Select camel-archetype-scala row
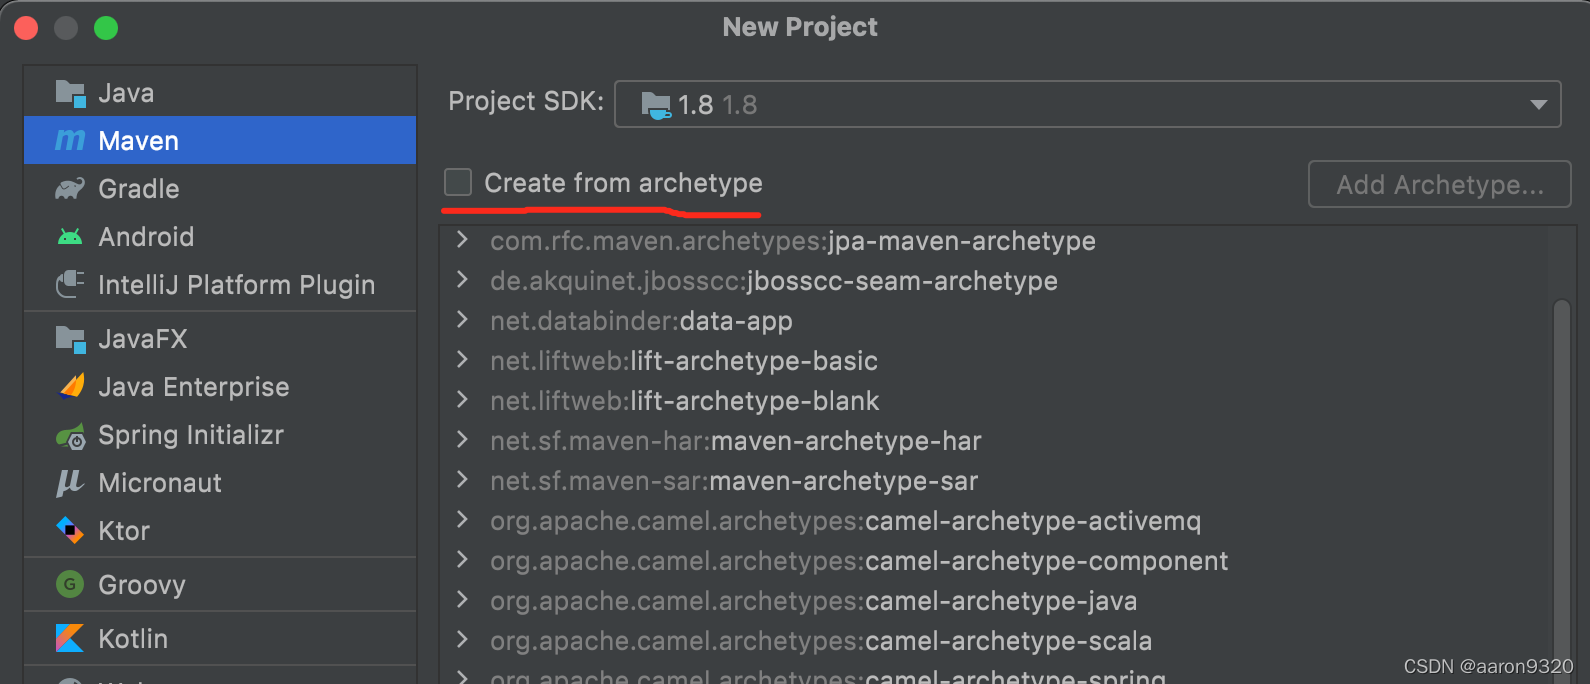 995,641
